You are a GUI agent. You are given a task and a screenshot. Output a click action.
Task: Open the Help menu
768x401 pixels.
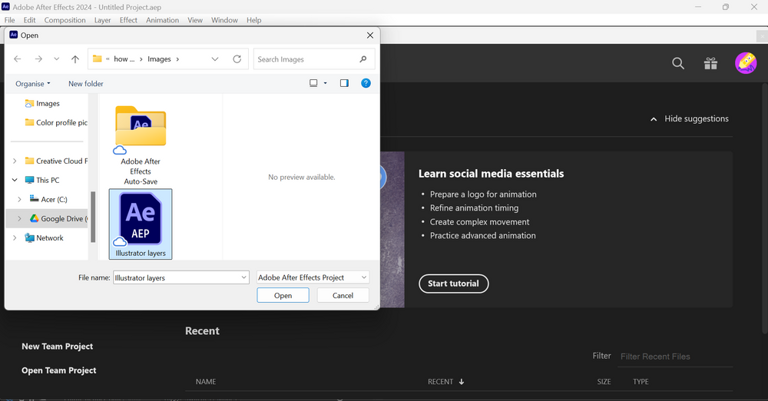254,20
